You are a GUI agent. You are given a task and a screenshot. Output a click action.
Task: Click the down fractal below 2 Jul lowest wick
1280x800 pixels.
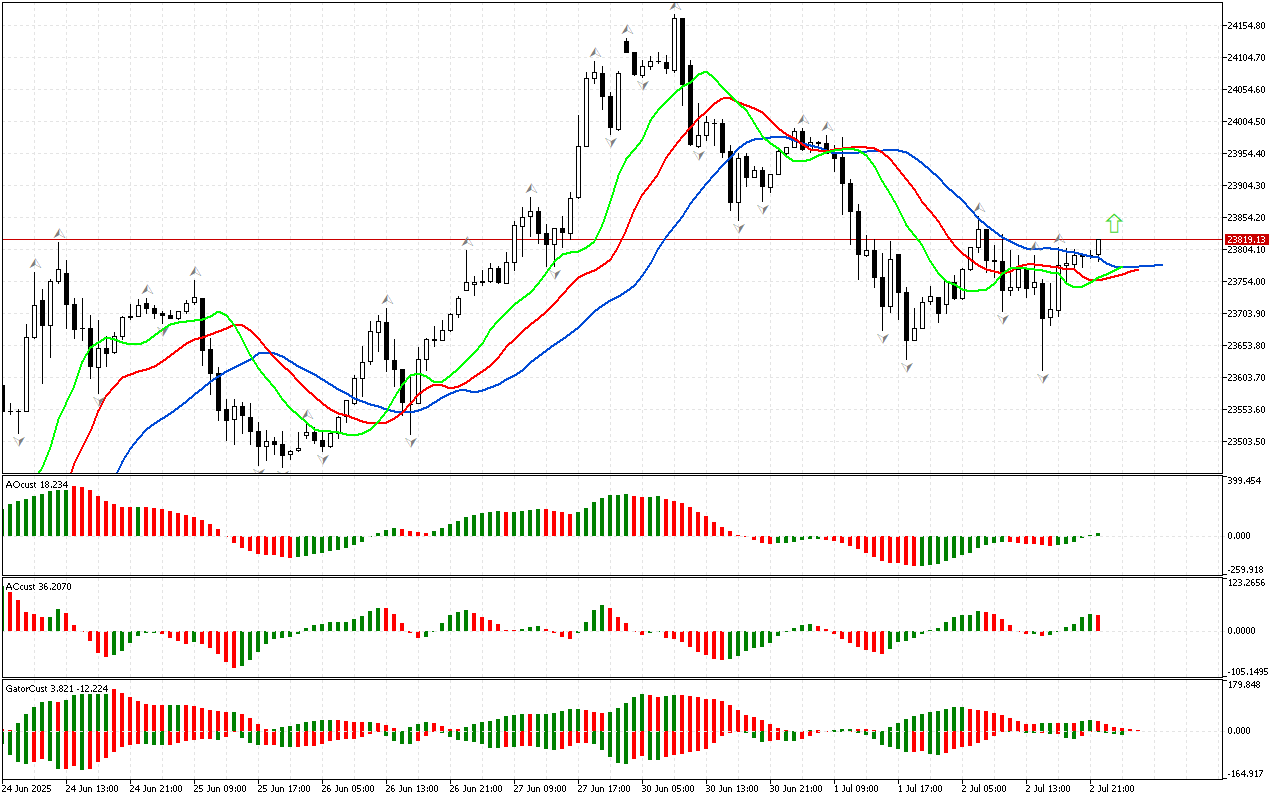pyautogui.click(x=1043, y=378)
